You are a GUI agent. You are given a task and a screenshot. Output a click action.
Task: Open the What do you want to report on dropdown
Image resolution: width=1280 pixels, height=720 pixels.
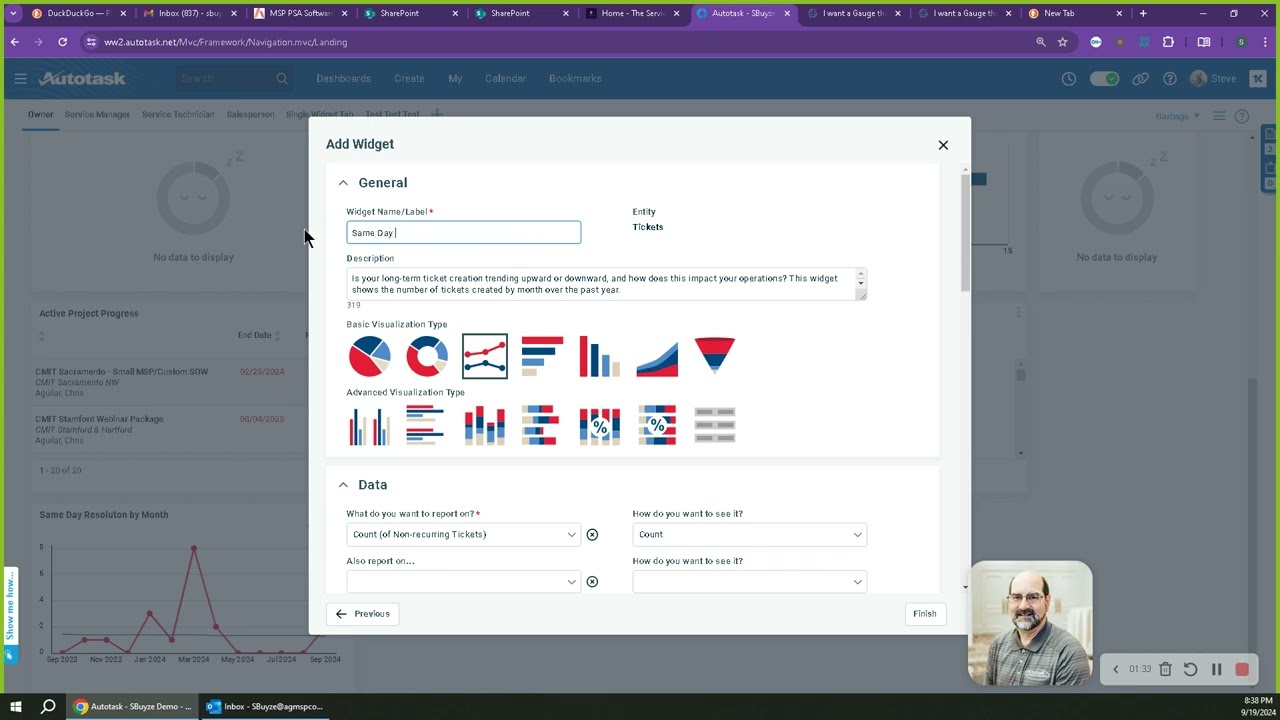click(x=463, y=535)
